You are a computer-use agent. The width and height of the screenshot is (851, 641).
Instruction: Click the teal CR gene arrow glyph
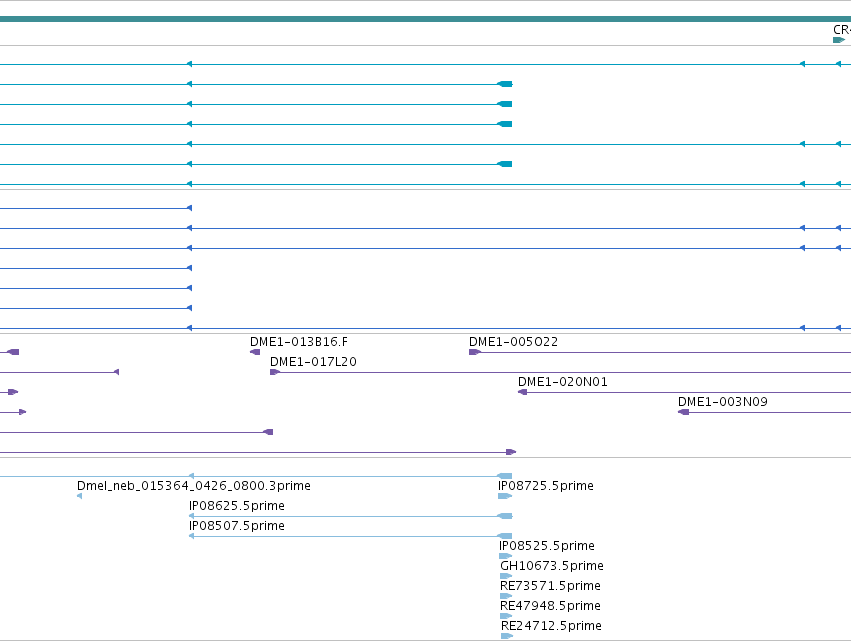tap(839, 40)
